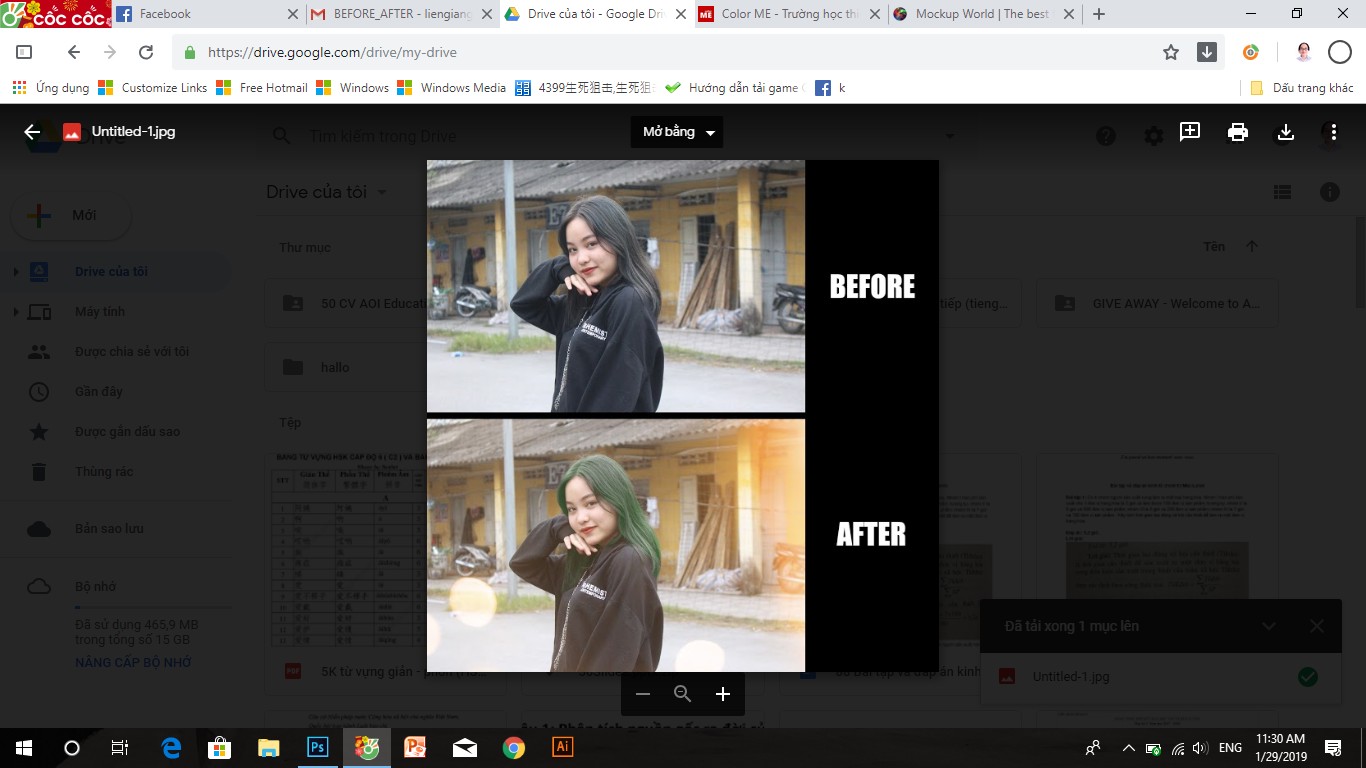Open the 'Mở bằng' dropdown

677,132
